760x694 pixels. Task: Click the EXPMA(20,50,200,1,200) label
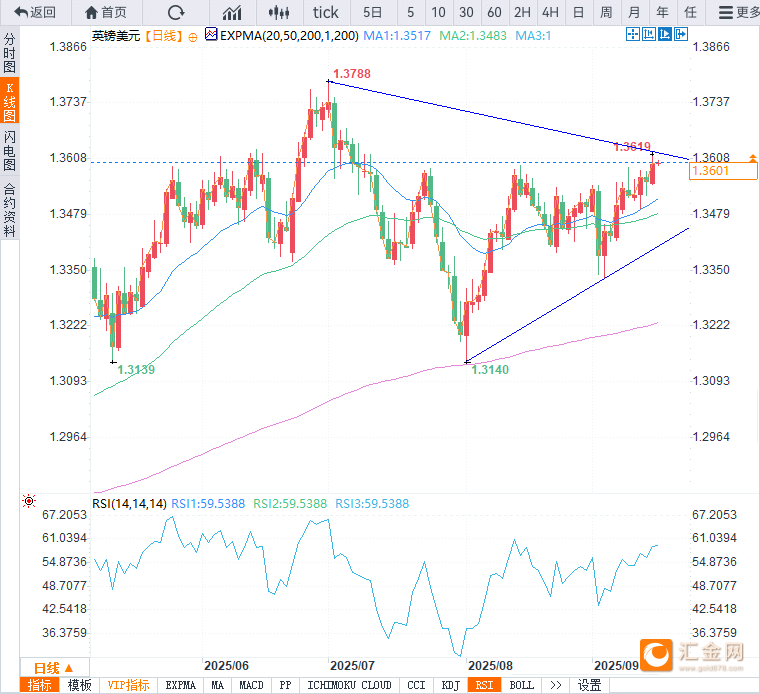289,36
